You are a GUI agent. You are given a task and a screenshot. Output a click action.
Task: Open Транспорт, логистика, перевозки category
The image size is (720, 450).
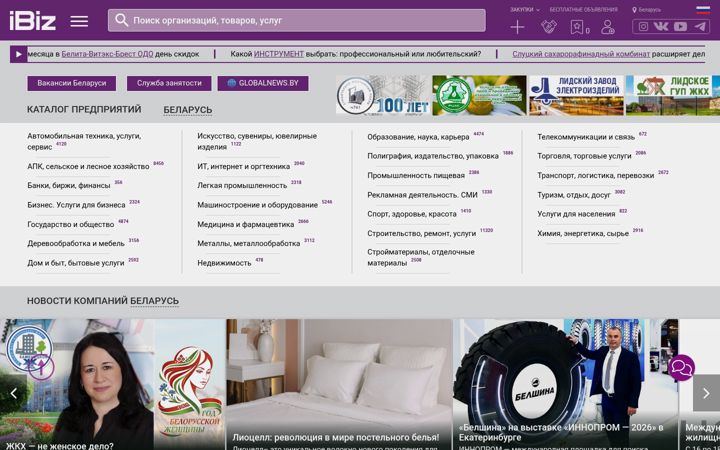[x=596, y=175]
